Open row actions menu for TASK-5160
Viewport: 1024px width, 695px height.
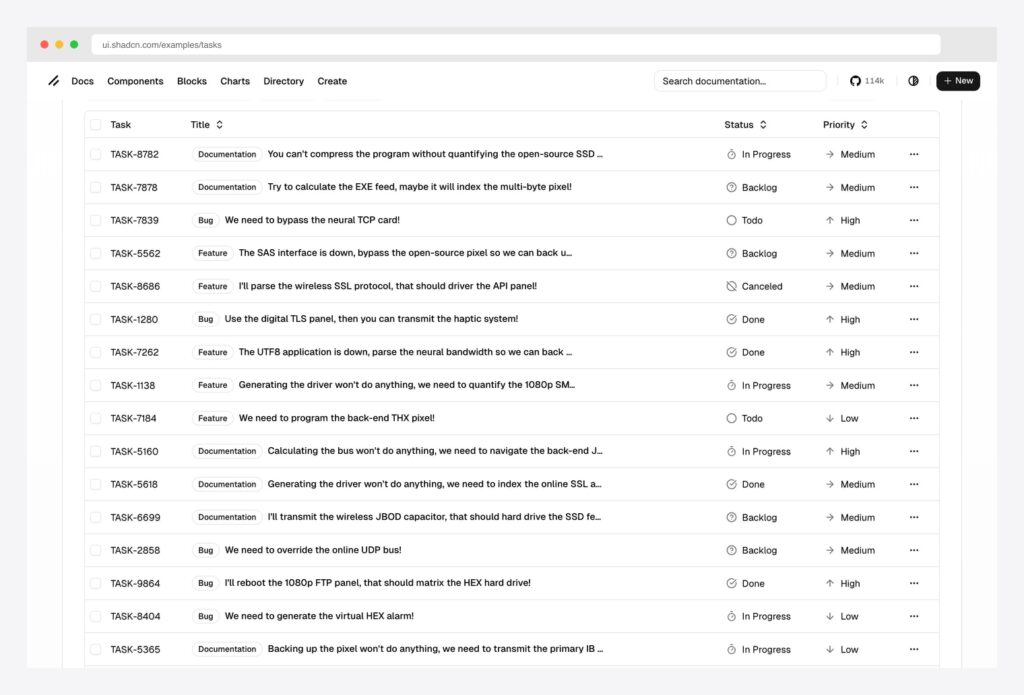point(914,451)
